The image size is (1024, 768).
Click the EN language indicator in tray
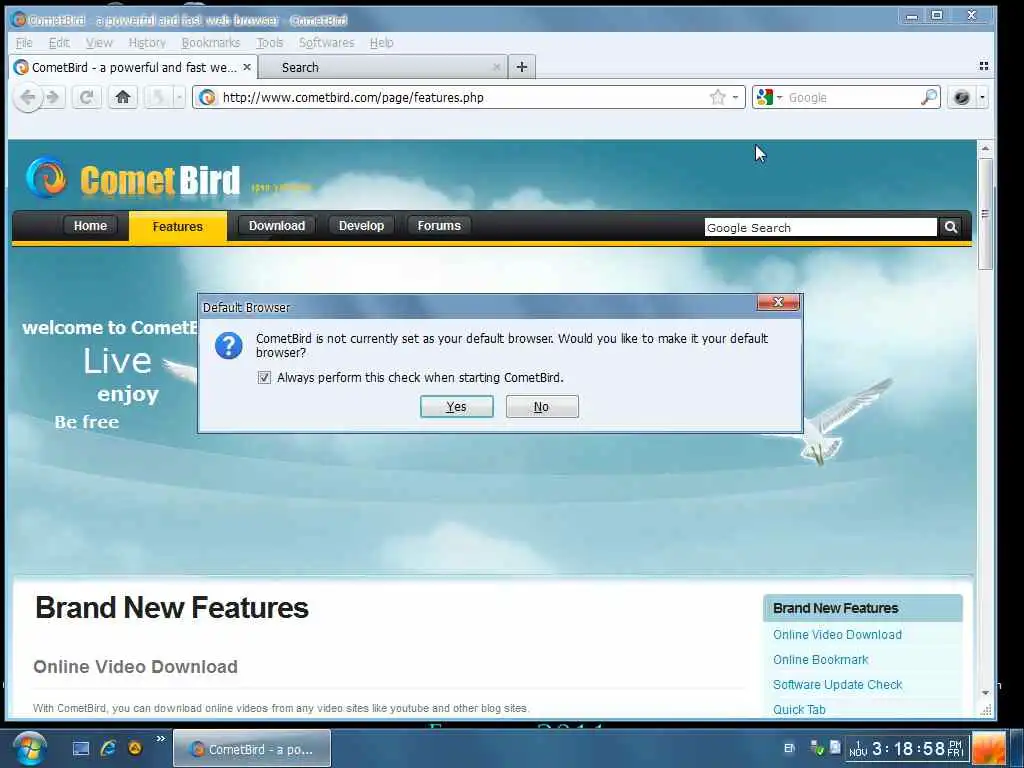click(790, 748)
